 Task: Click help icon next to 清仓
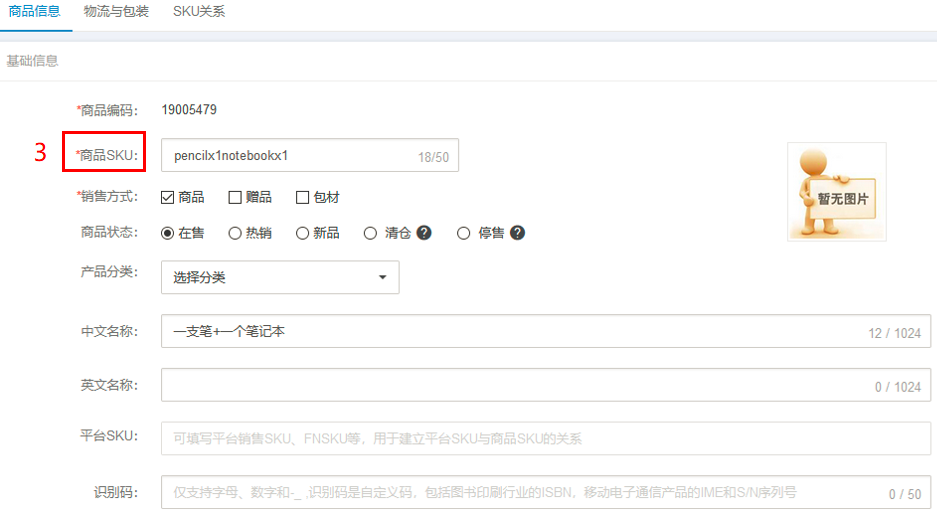pyautogui.click(x=424, y=233)
